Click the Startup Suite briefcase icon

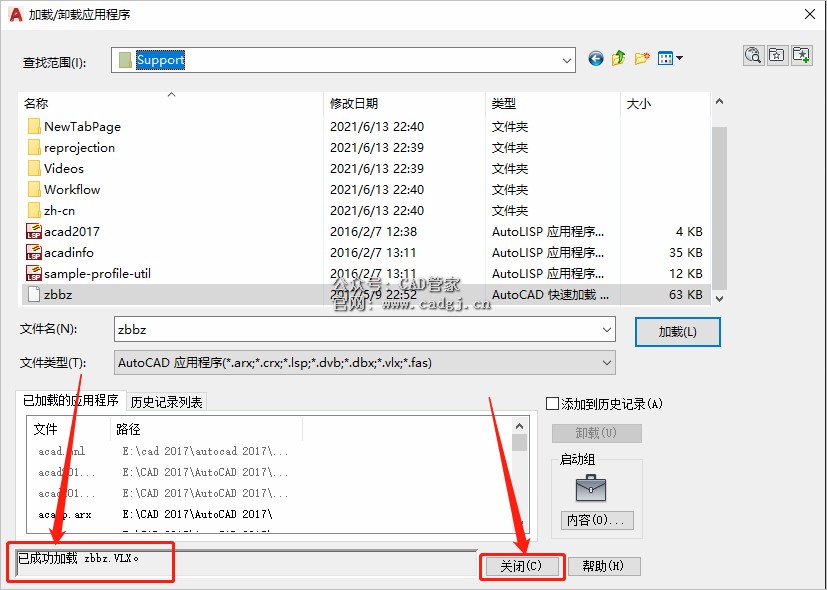point(591,488)
